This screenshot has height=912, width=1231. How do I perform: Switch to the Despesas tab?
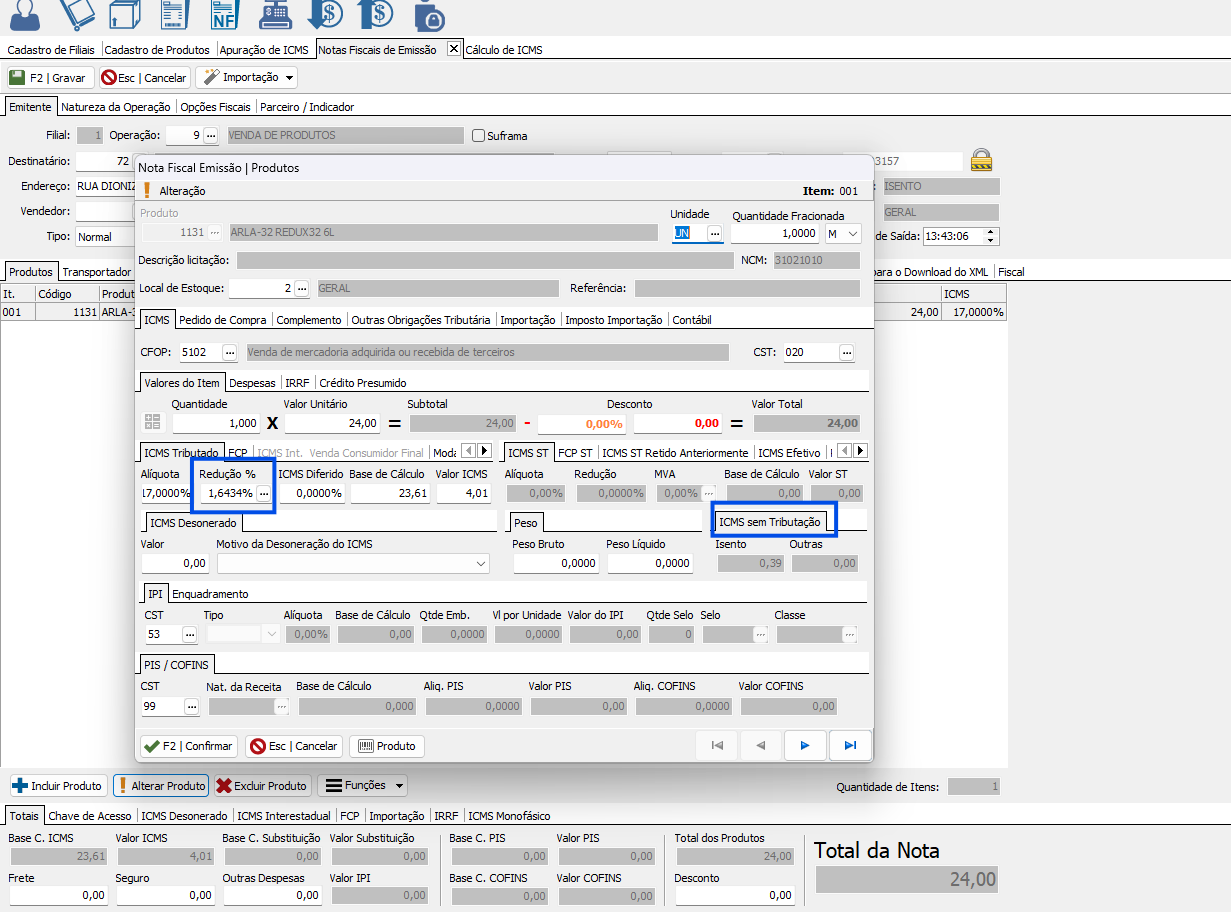(254, 383)
